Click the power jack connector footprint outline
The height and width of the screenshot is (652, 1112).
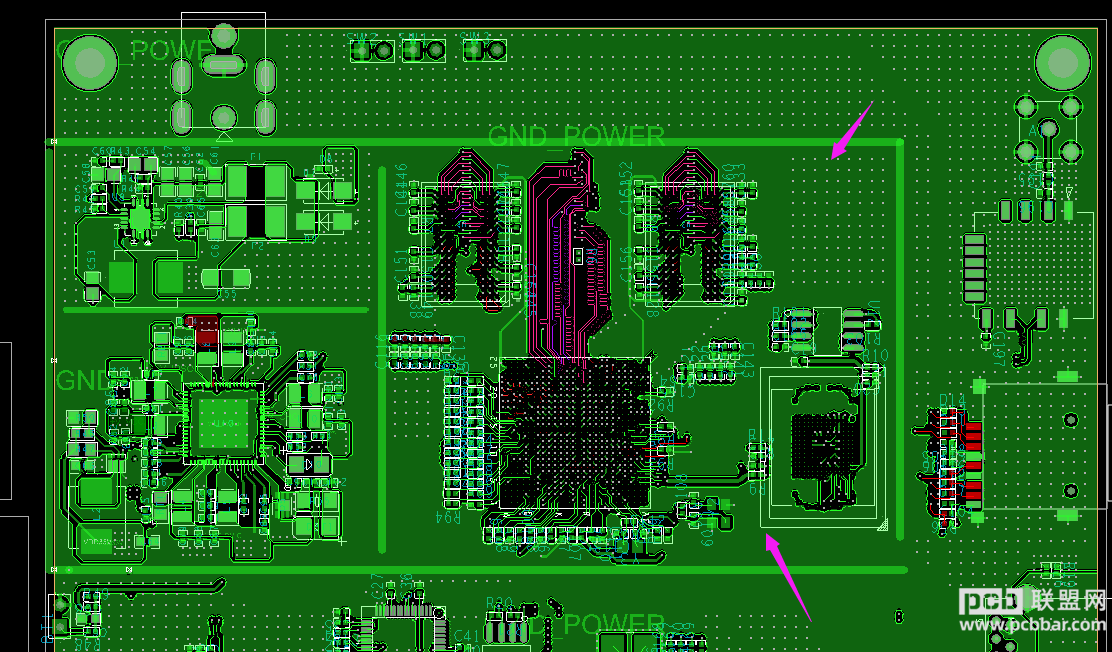point(223,73)
